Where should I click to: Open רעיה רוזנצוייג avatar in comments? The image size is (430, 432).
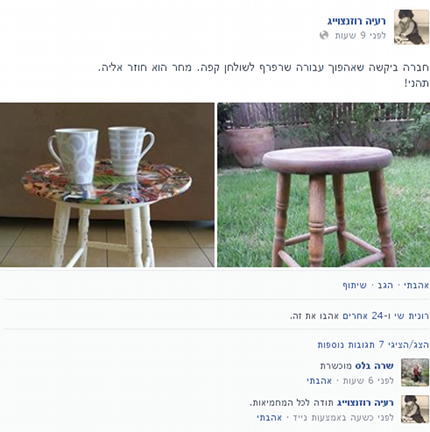[415, 409]
